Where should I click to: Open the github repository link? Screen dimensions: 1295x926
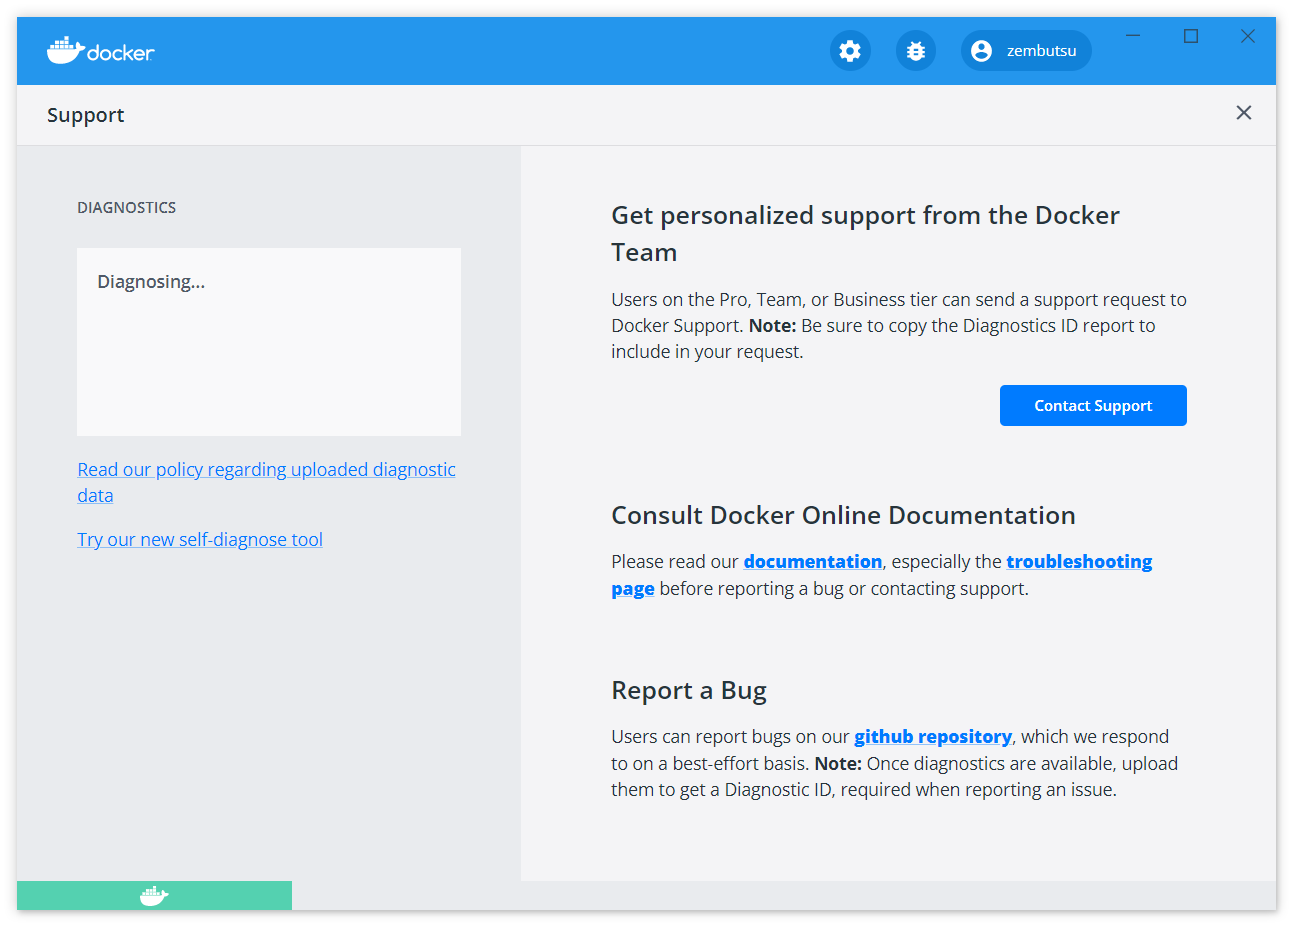(x=933, y=737)
